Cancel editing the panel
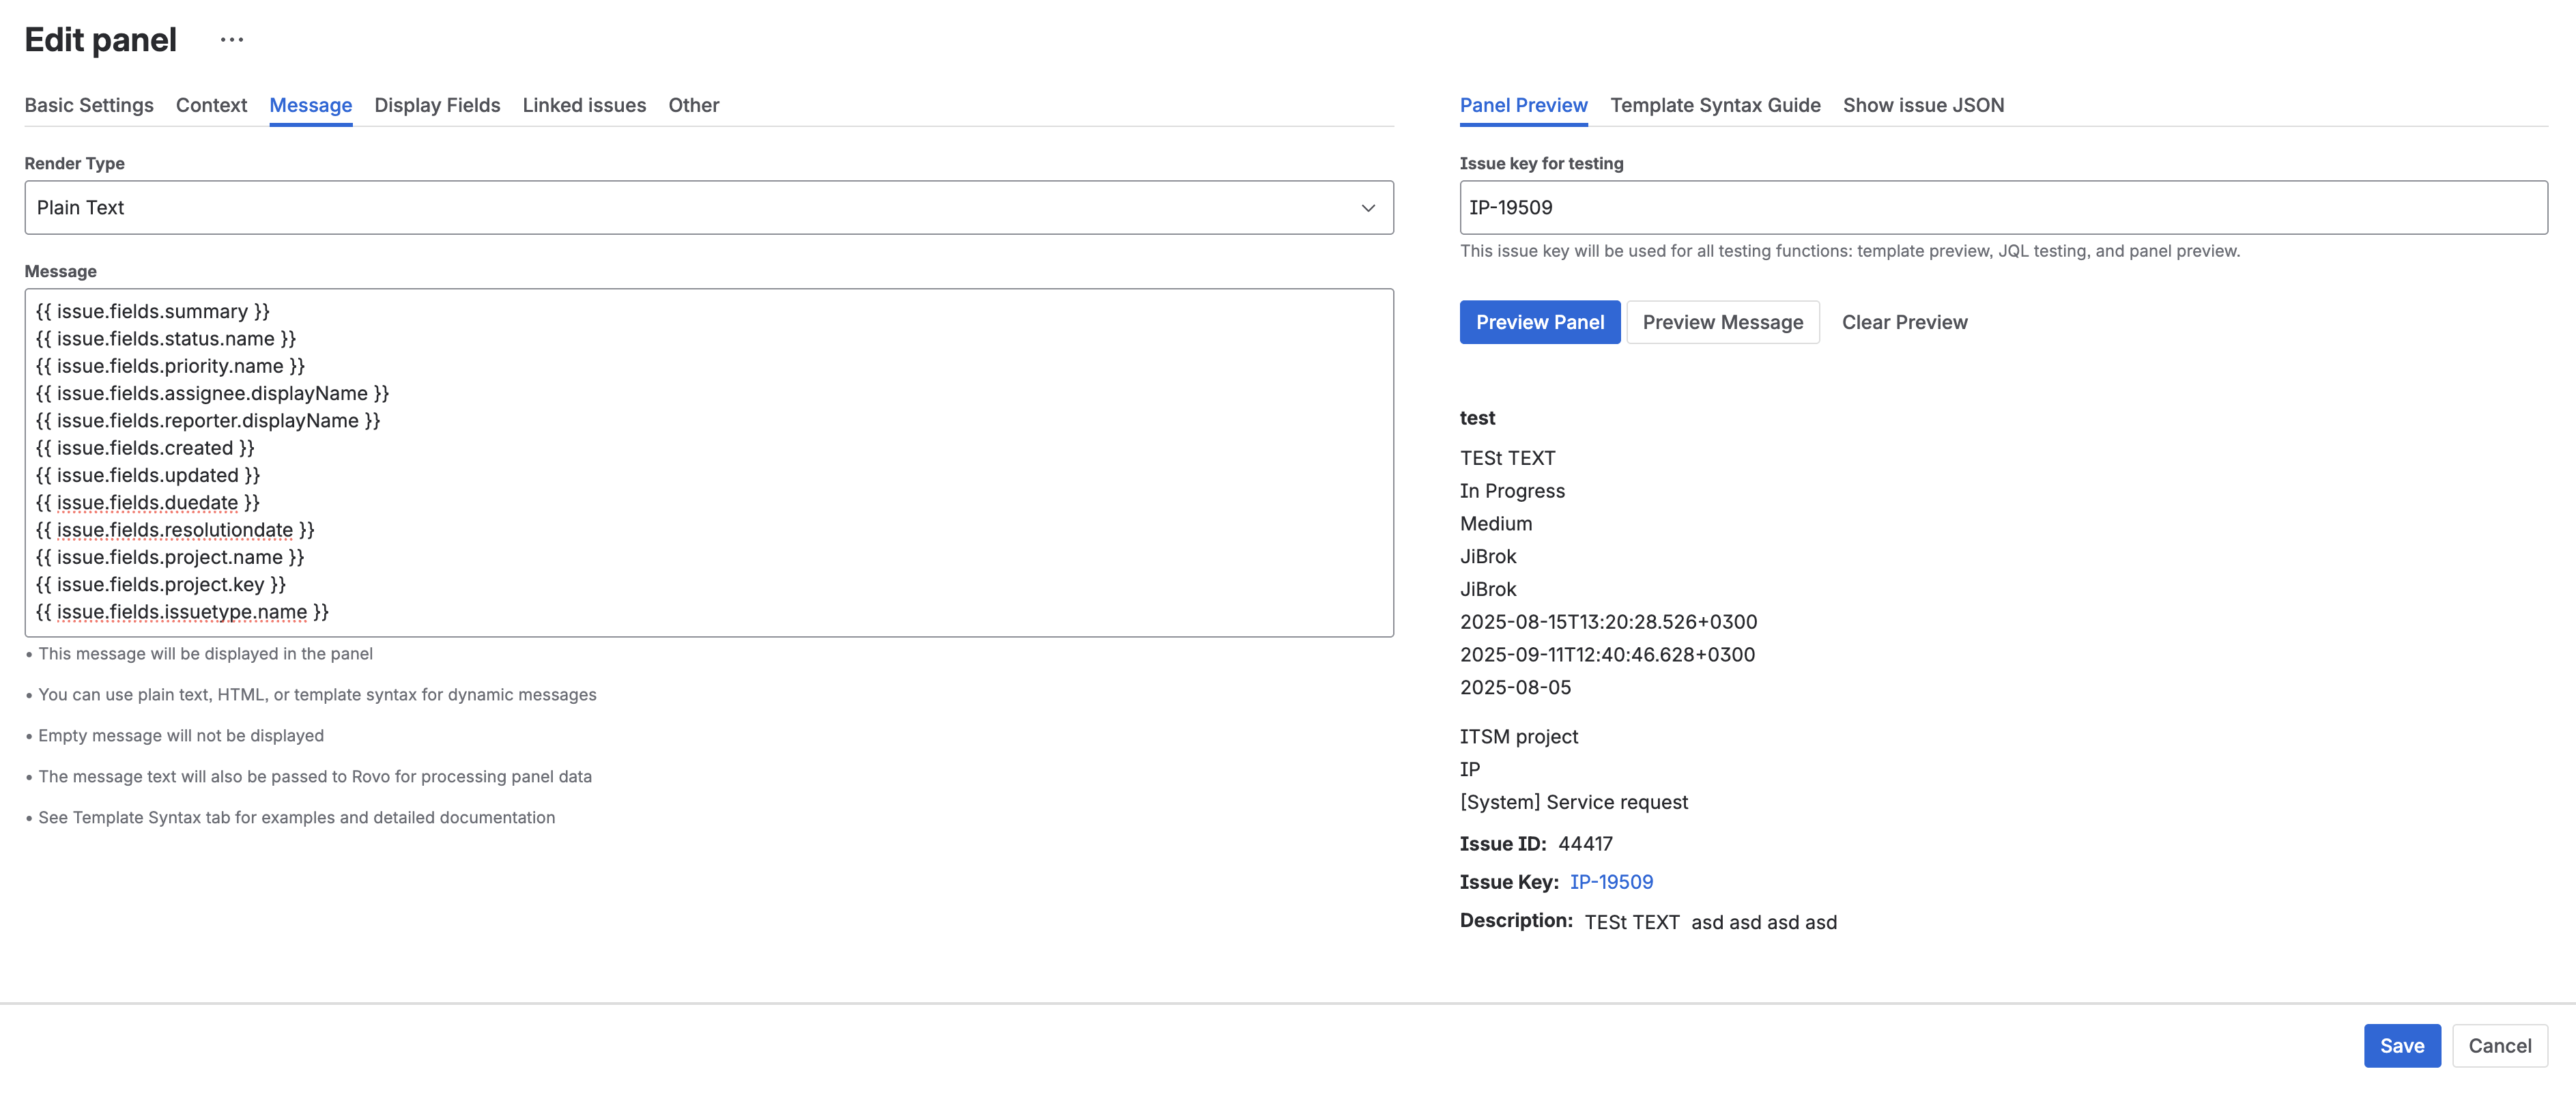The width and height of the screenshot is (2576, 1095). (x=2498, y=1046)
